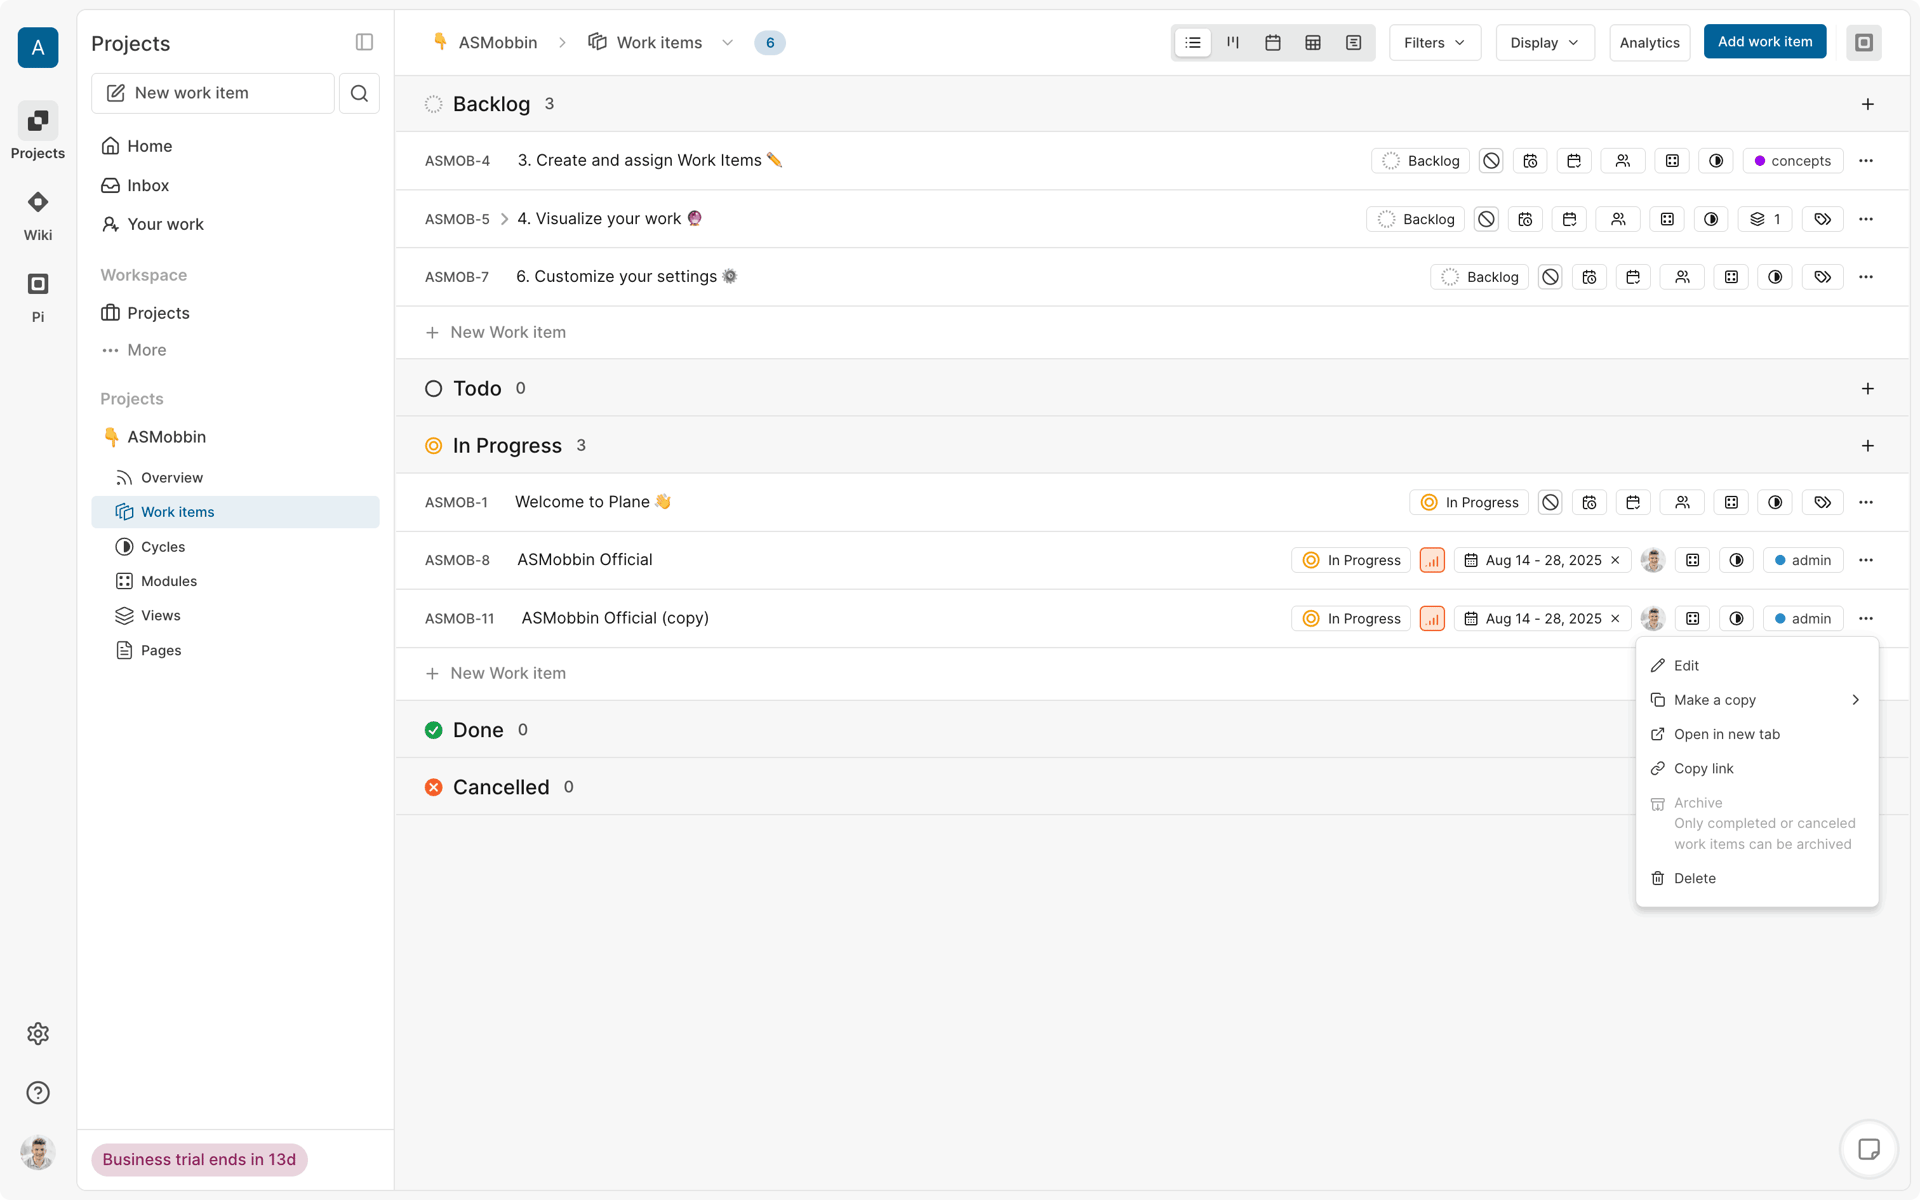Expand Work items breadcrumb chevron
Viewport: 1920px width, 1200px height.
click(728, 43)
